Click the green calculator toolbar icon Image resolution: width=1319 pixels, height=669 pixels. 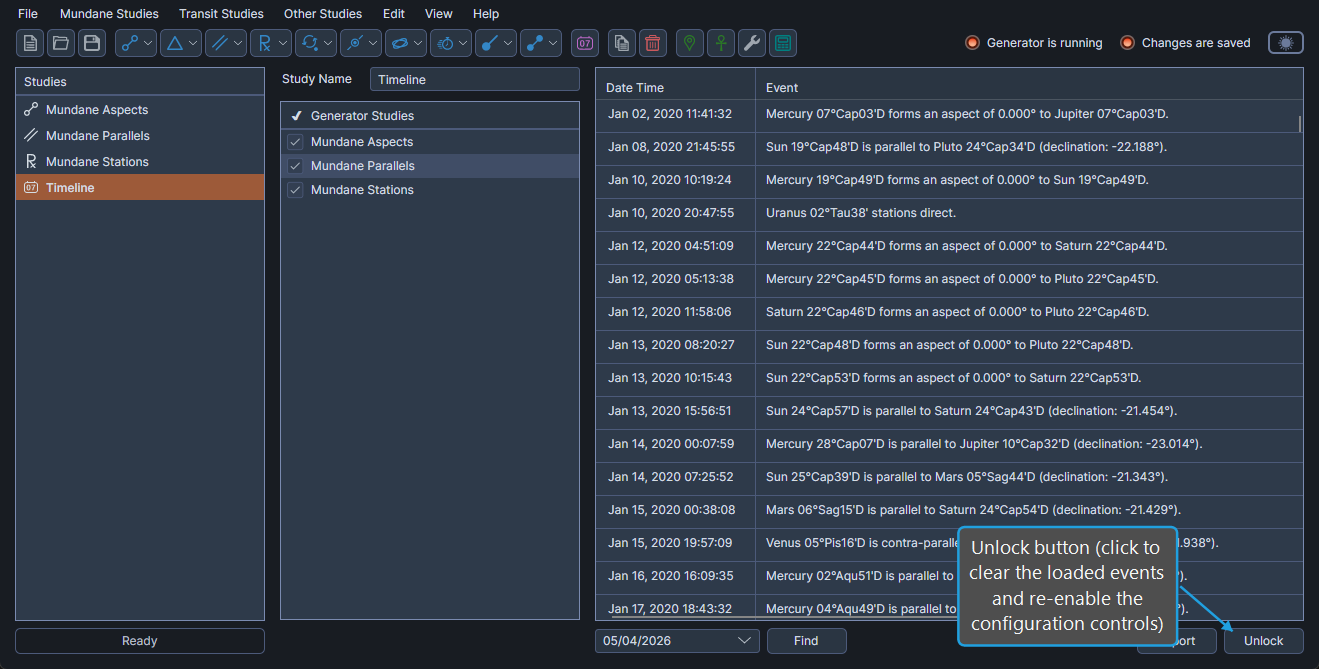pos(783,43)
